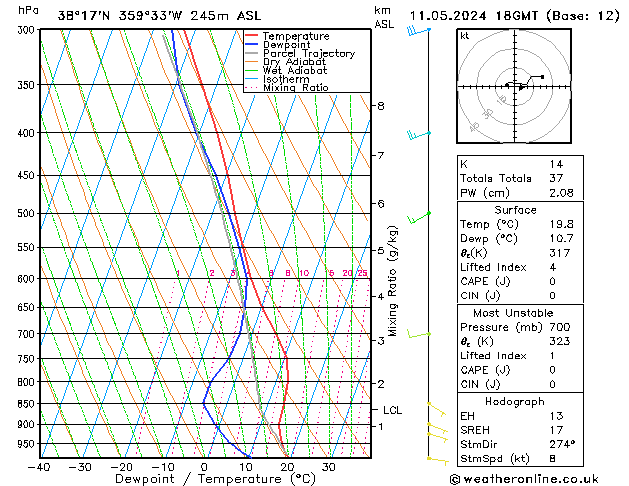Click the wind barb at 850 hPa
The image size is (629, 486).
(x=435, y=406)
